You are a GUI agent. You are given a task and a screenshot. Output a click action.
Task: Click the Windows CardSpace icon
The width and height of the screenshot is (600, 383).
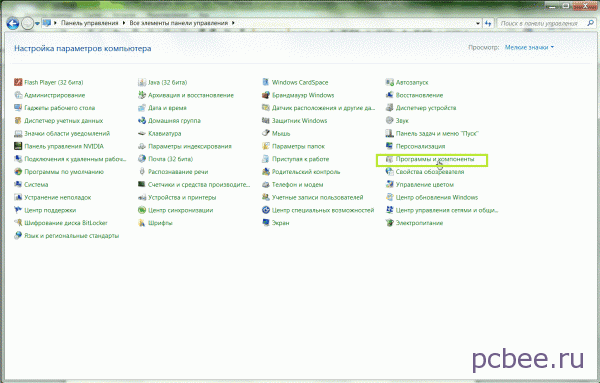(x=266, y=82)
